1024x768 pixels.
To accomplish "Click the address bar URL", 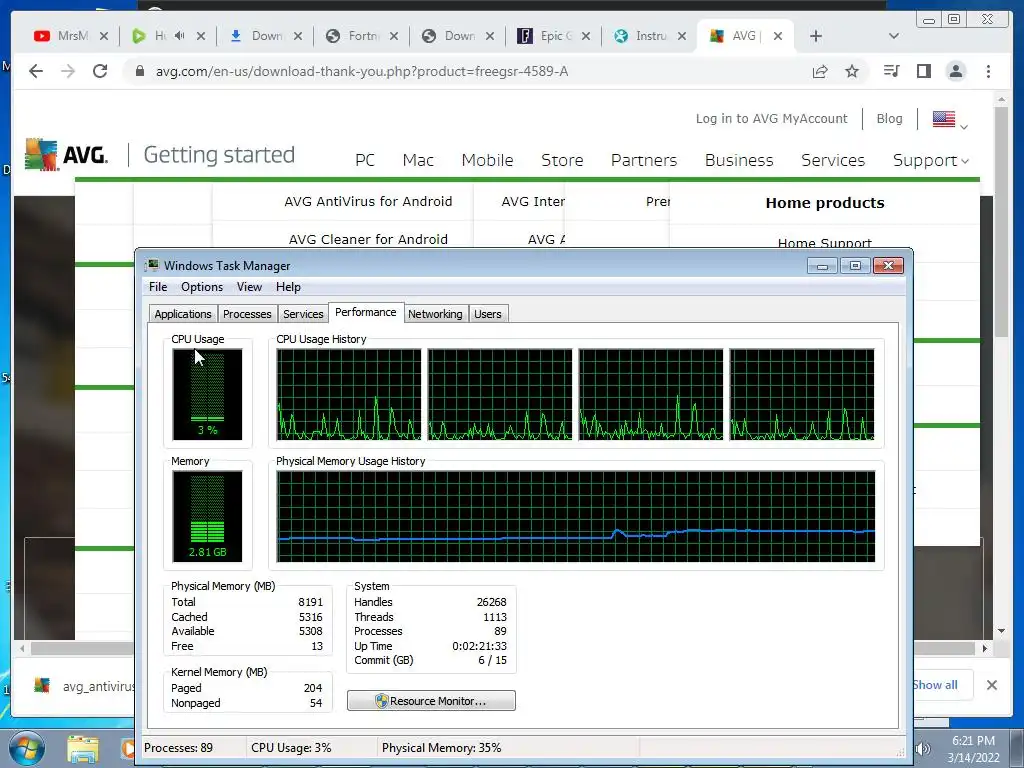I will 362,71.
